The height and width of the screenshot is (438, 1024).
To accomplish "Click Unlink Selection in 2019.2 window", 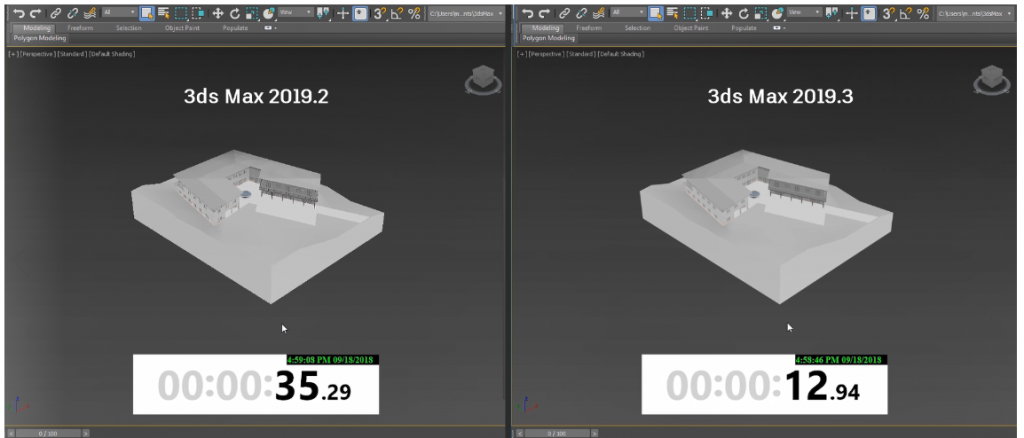I will tap(72, 13).
